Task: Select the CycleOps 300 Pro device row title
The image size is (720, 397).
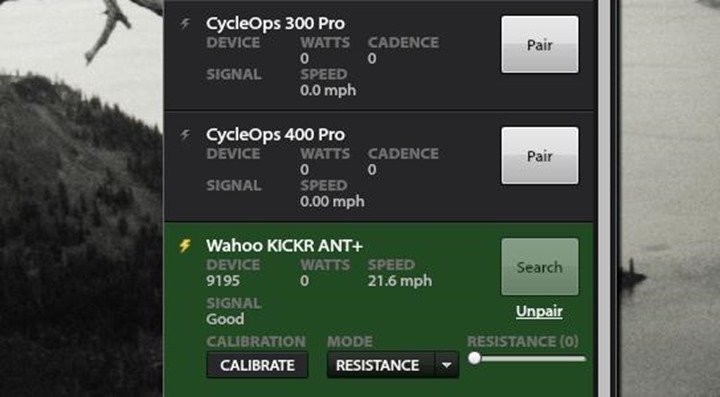Action: (x=276, y=23)
